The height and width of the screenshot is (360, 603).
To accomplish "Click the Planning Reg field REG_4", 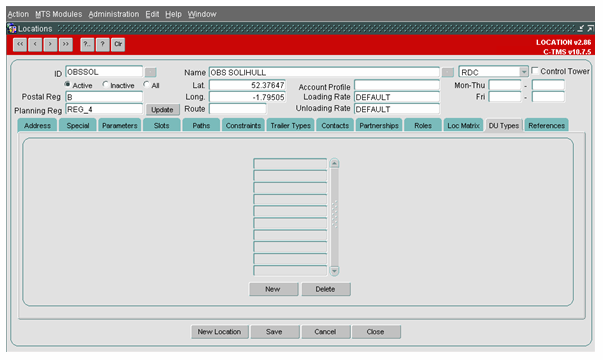I will pos(104,109).
